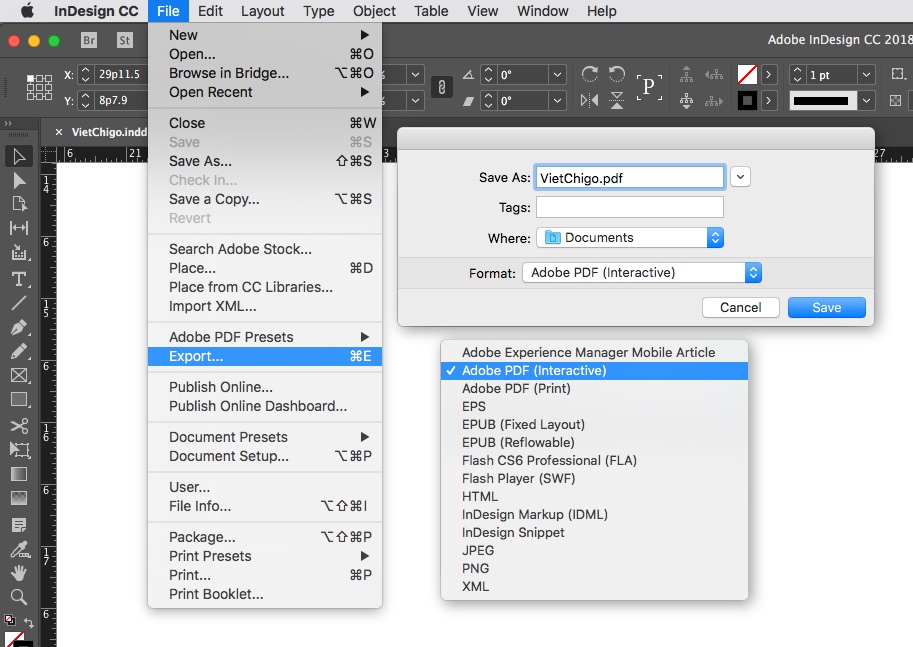Click the Save button
This screenshot has width=913, height=647.
coord(826,307)
